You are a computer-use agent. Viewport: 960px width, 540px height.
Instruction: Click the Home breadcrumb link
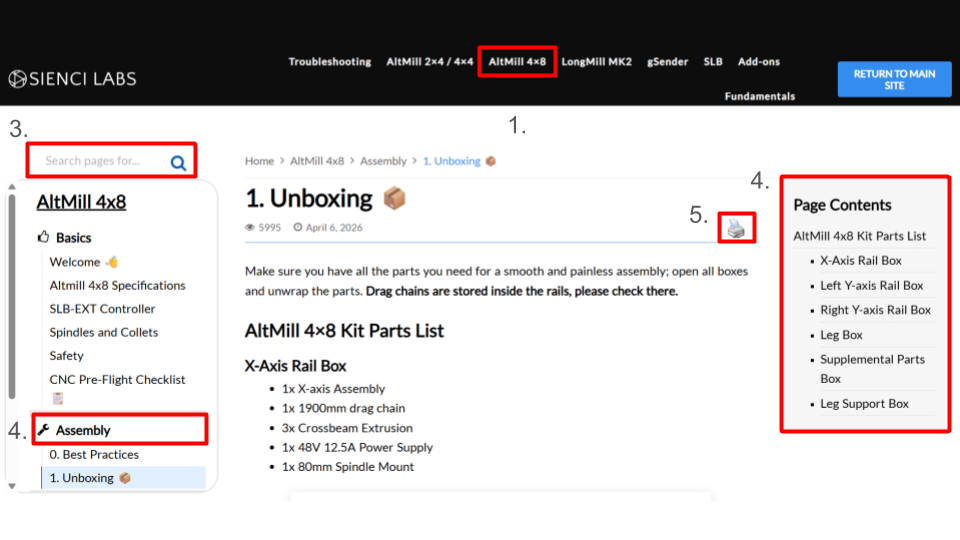[259, 161]
